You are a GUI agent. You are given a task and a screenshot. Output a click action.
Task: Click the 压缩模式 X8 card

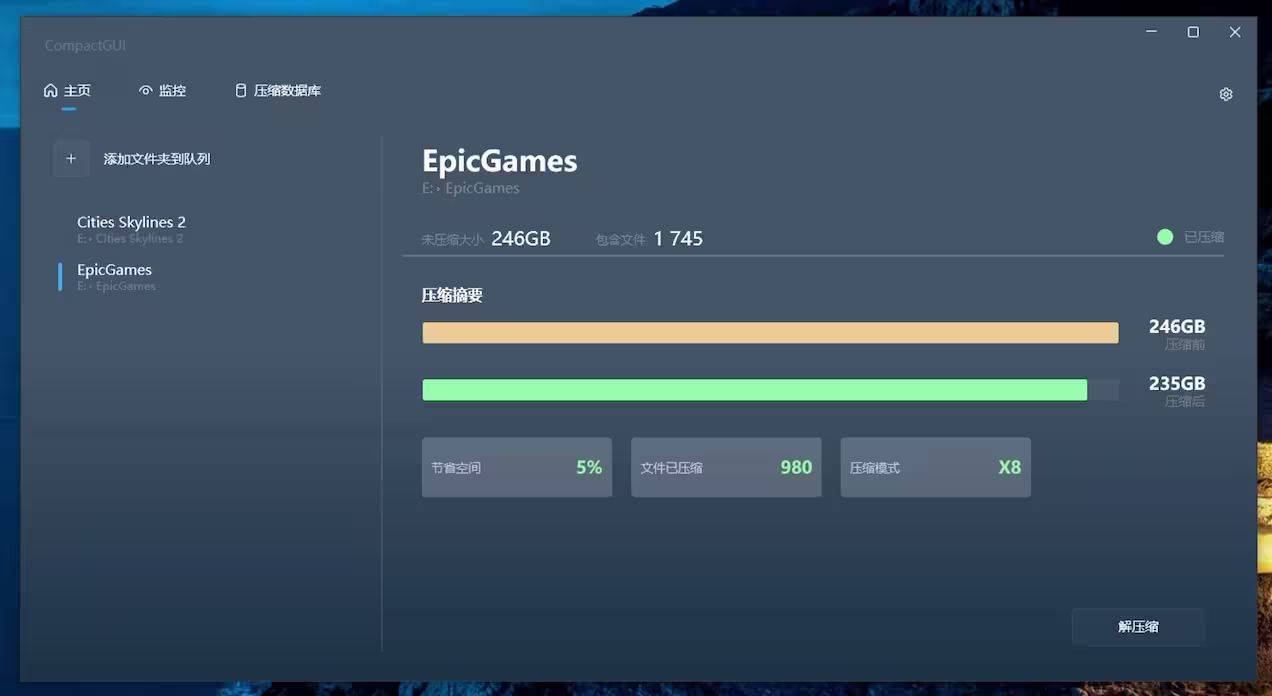pyautogui.click(x=935, y=467)
